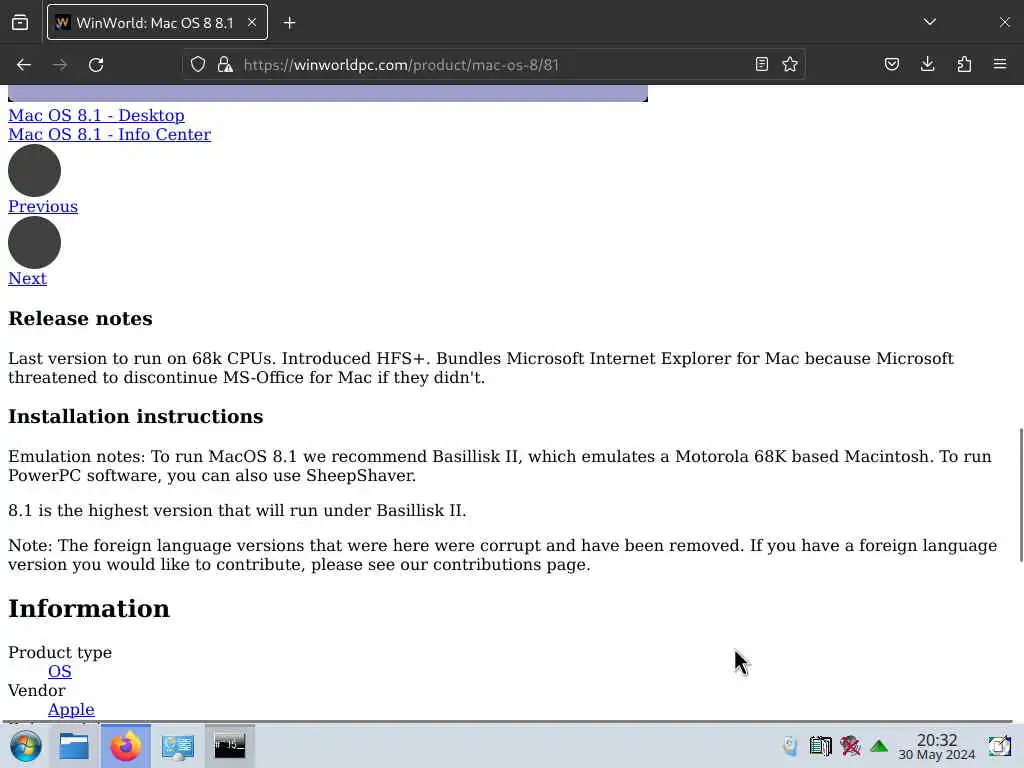Click the Vendor label
Image resolution: width=1024 pixels, height=768 pixels.
[37, 690]
